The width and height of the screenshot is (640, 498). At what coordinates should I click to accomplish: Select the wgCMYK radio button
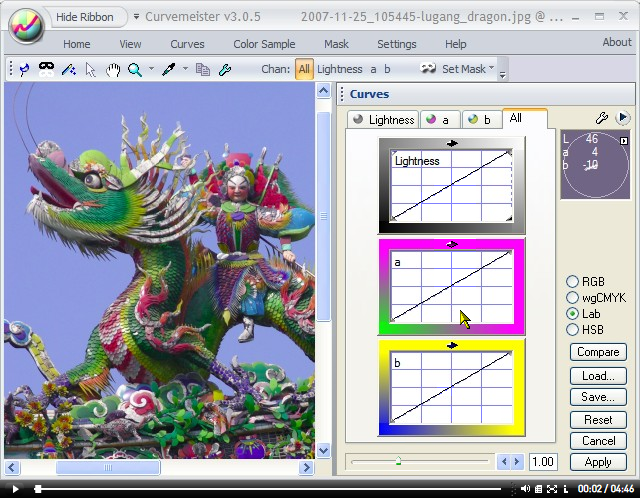coord(572,298)
